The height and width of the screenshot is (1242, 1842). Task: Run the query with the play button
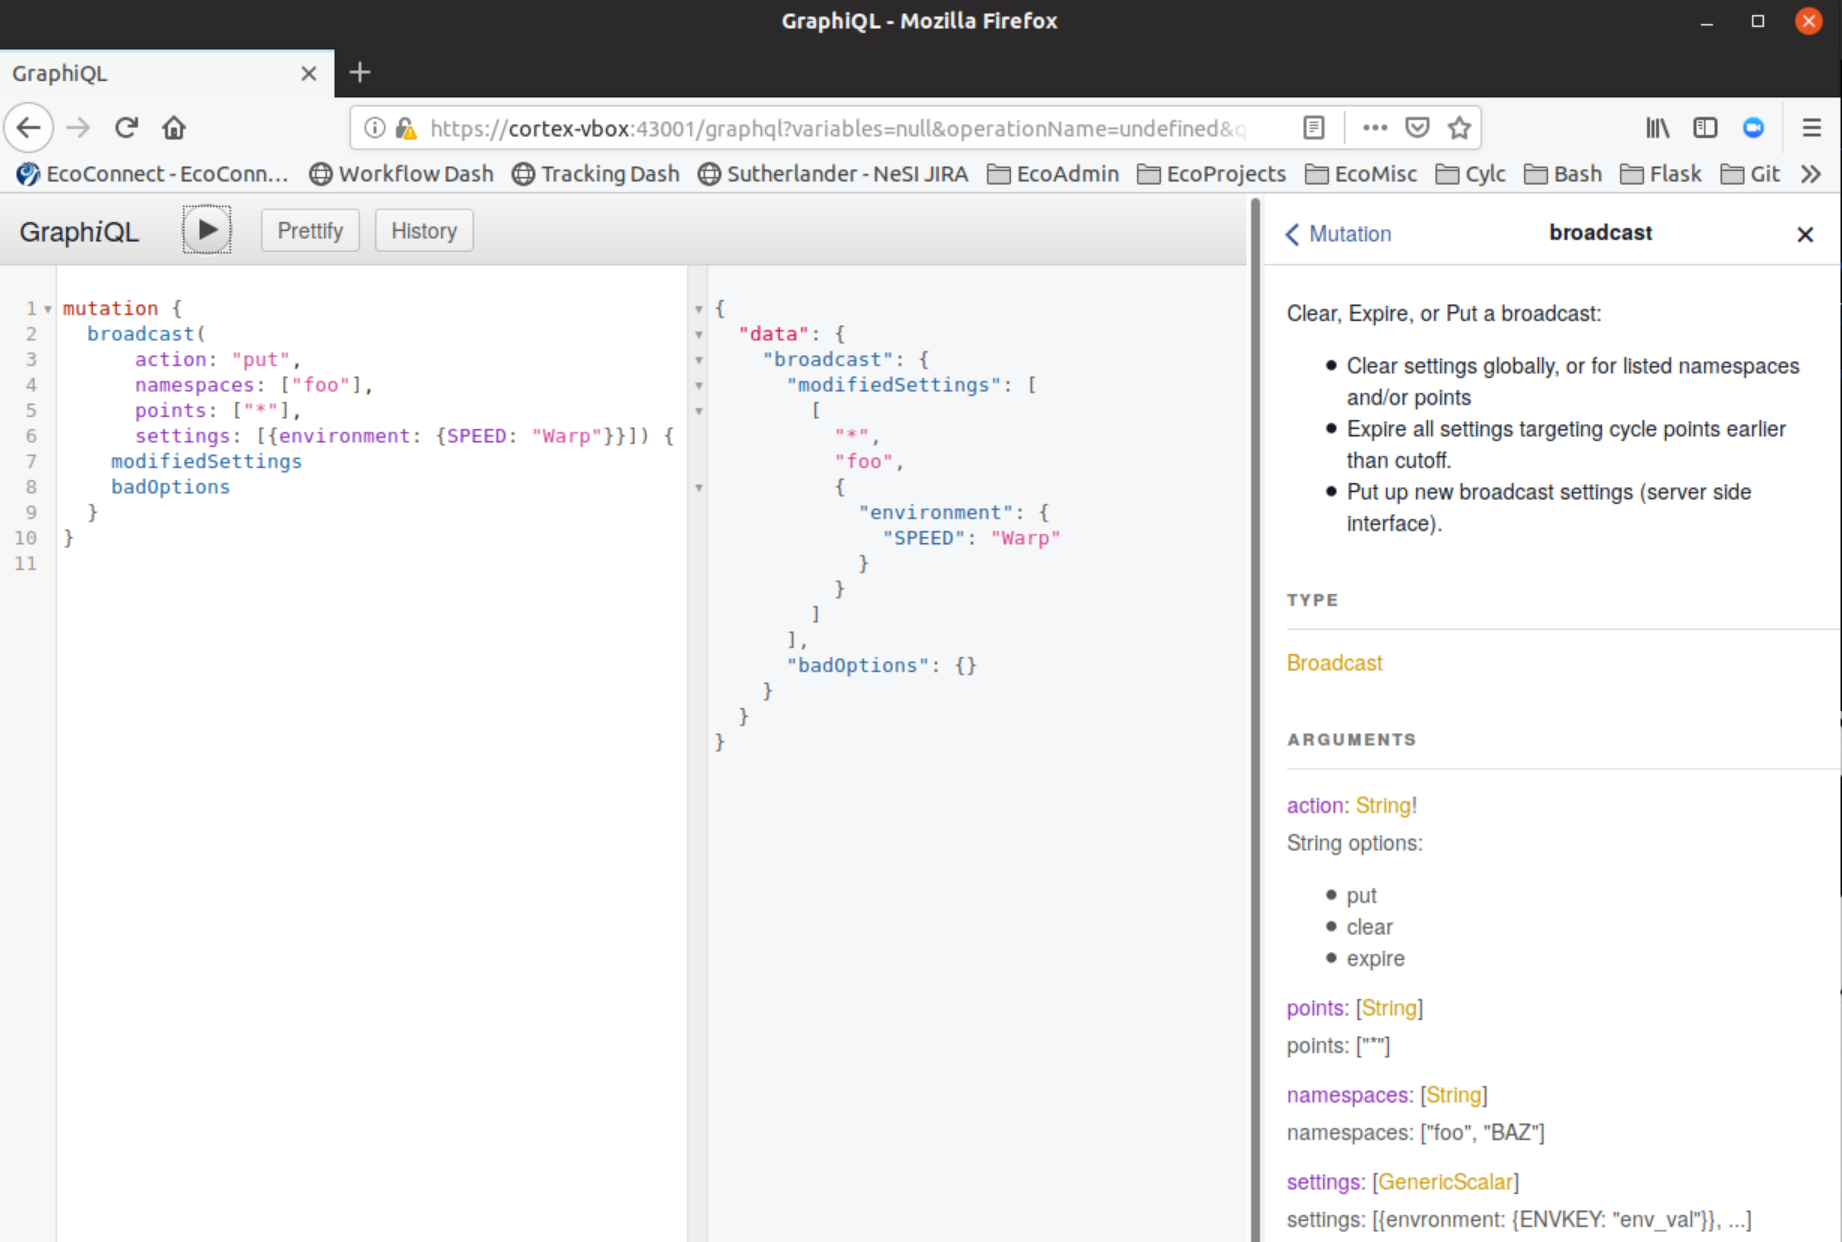click(207, 230)
